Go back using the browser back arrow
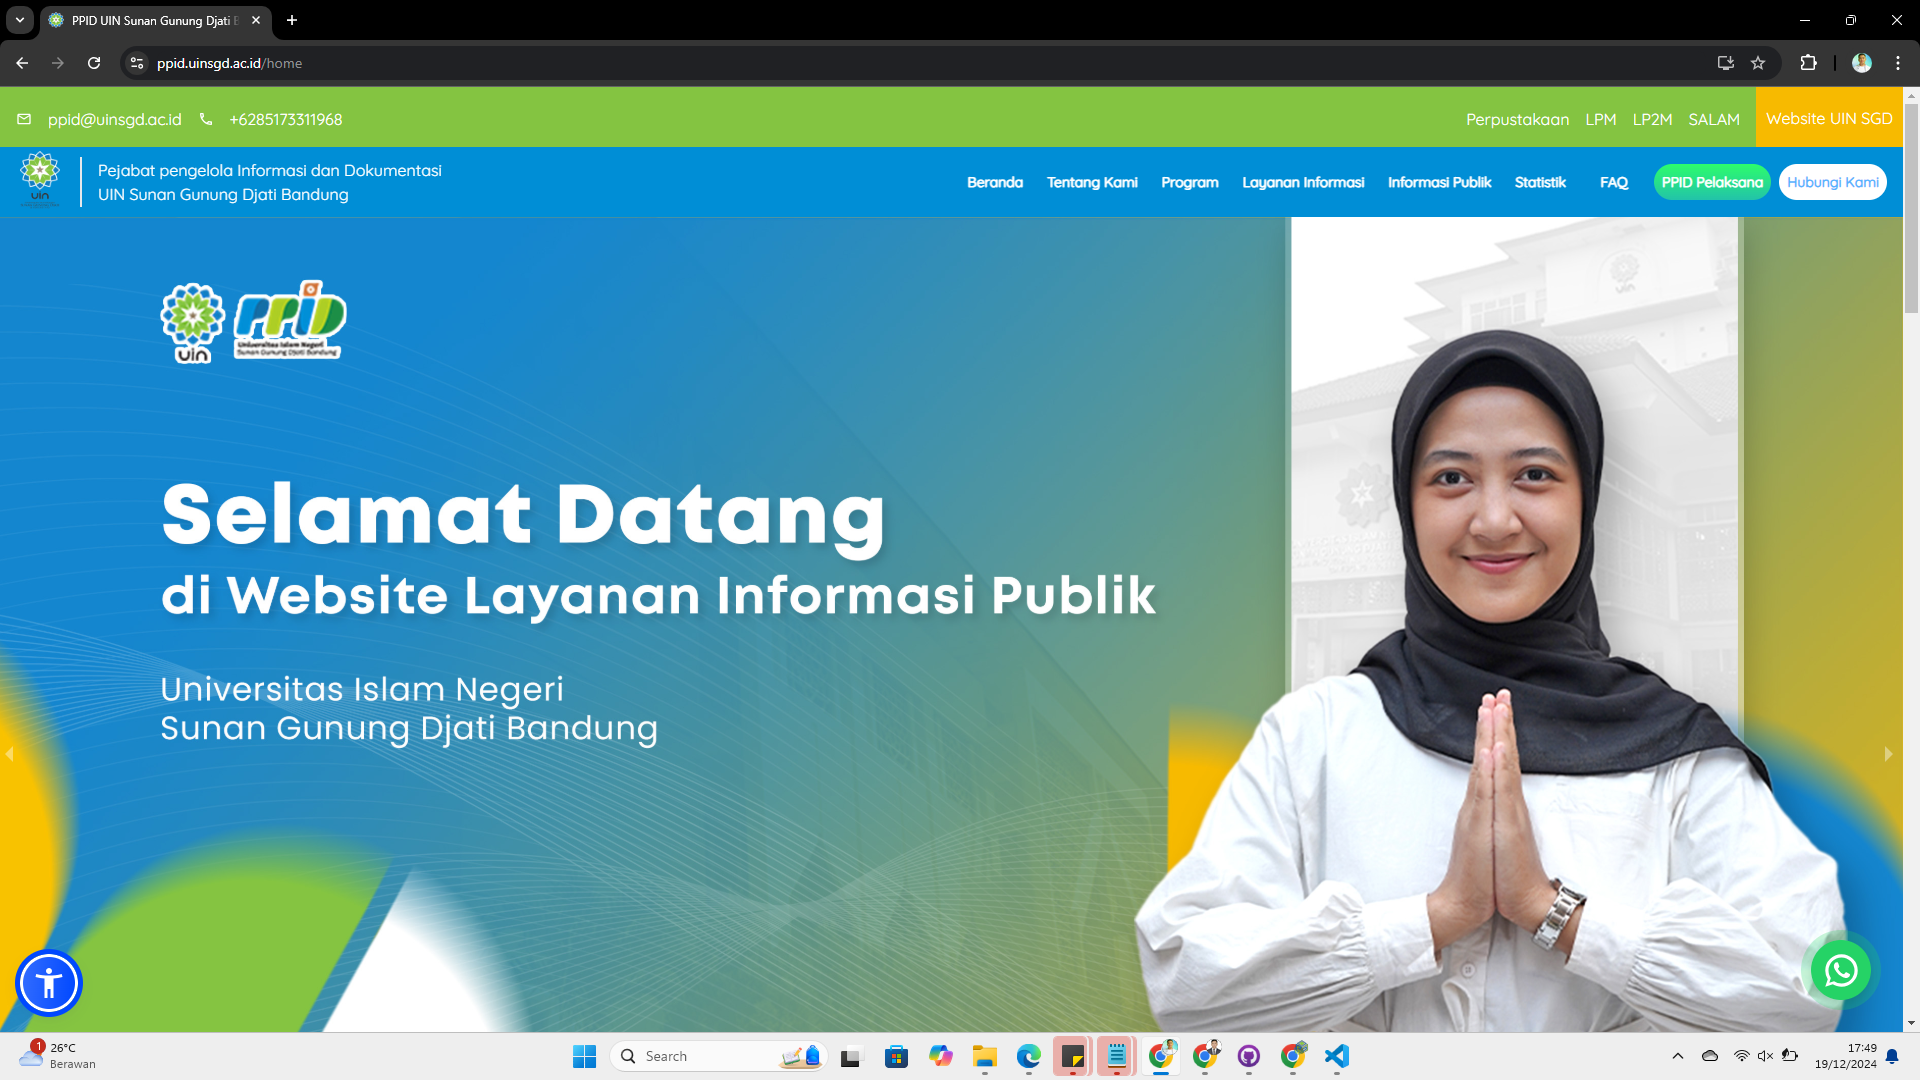Viewport: 1920px width, 1080px height. pyautogui.click(x=22, y=63)
